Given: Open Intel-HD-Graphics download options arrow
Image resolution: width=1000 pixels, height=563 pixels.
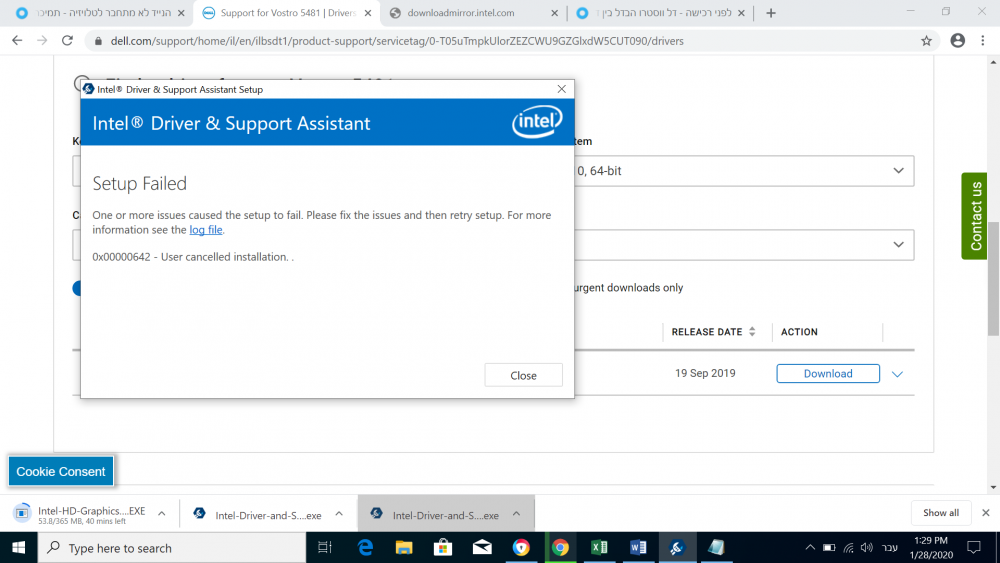Looking at the screenshot, I should click(161, 513).
